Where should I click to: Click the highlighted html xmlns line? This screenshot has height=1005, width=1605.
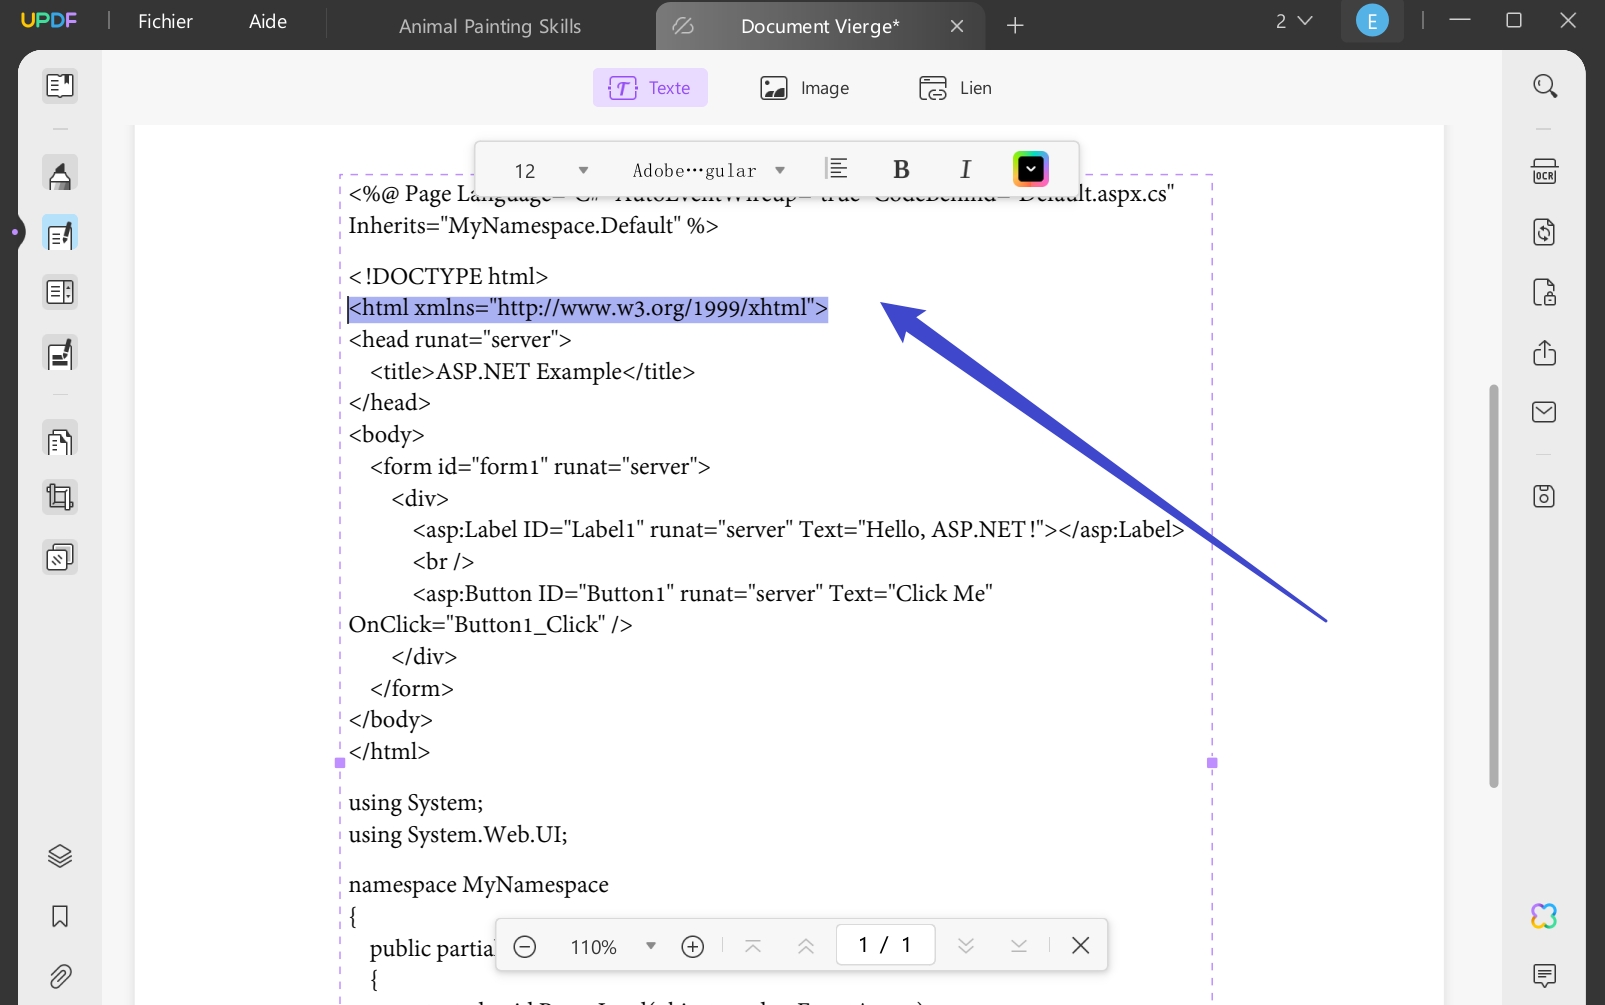588,308
